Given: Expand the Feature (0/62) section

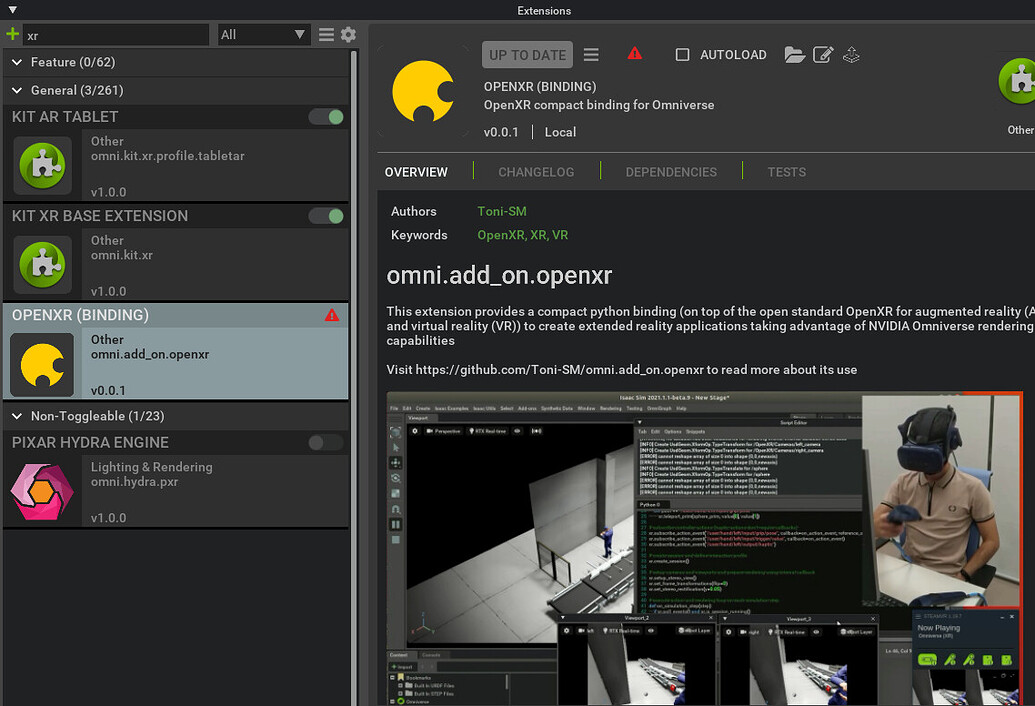Looking at the screenshot, I should point(15,62).
